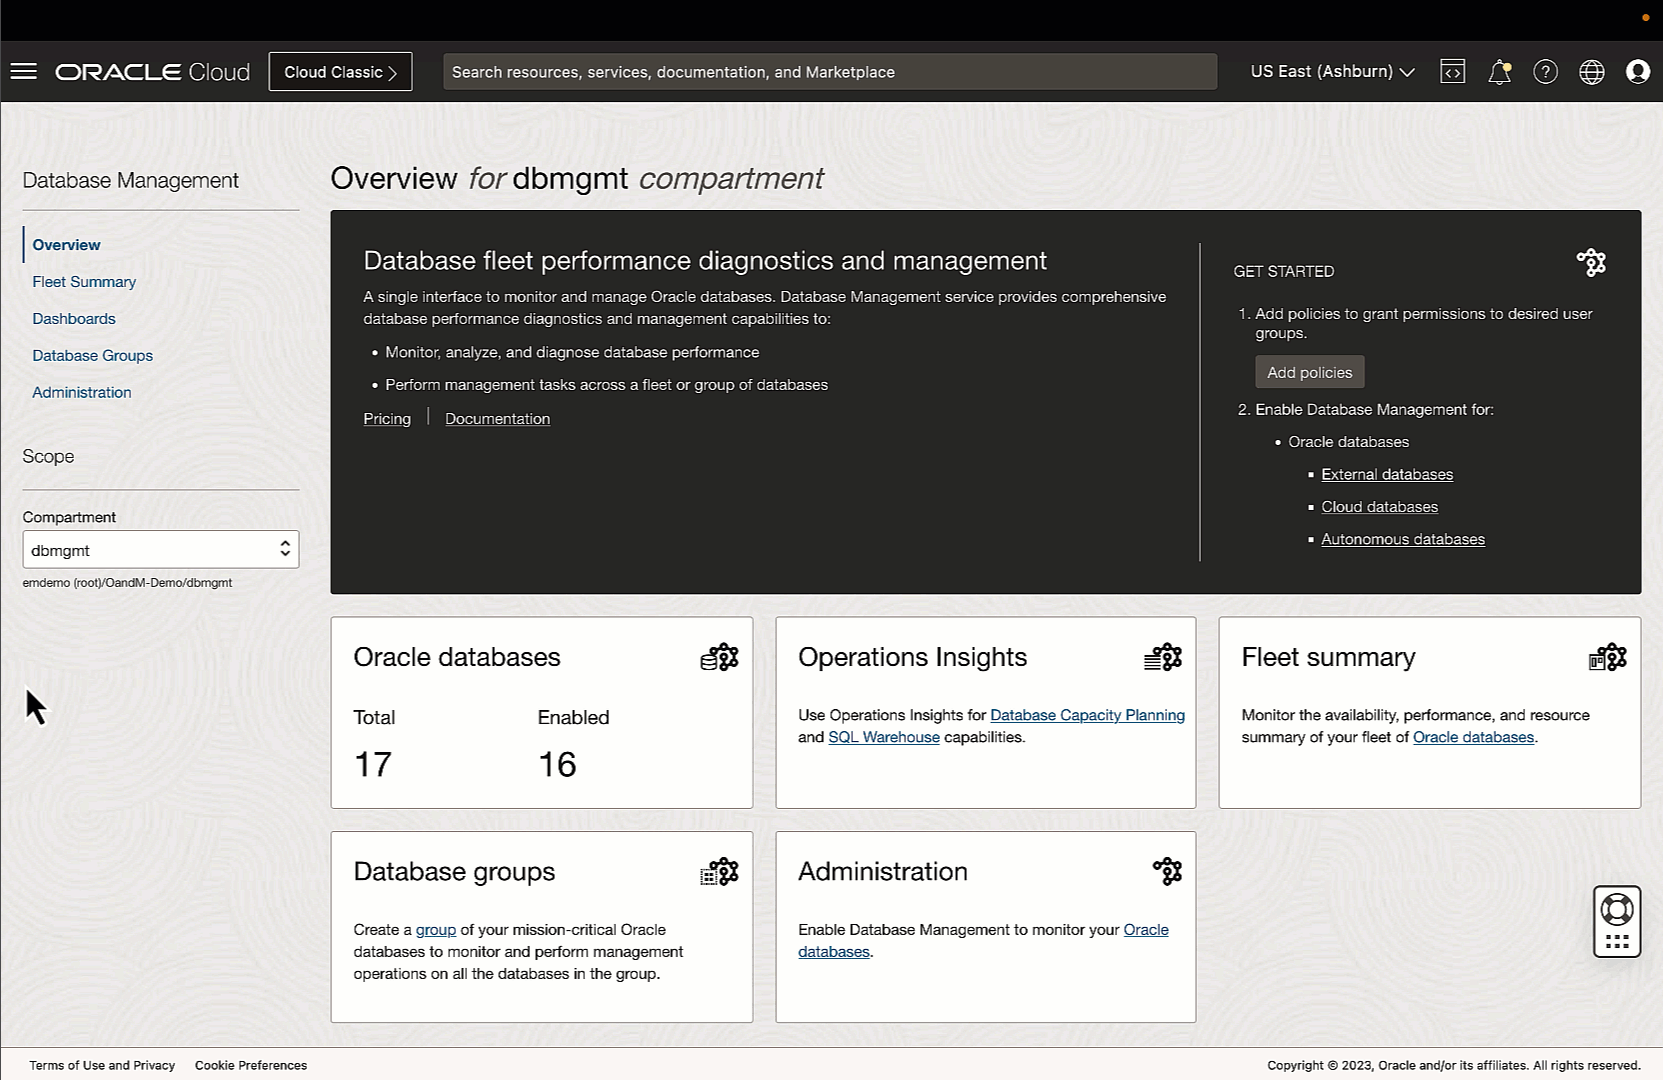Viewport: 1663px width, 1080px height.
Task: Click the resources search field
Action: (829, 71)
